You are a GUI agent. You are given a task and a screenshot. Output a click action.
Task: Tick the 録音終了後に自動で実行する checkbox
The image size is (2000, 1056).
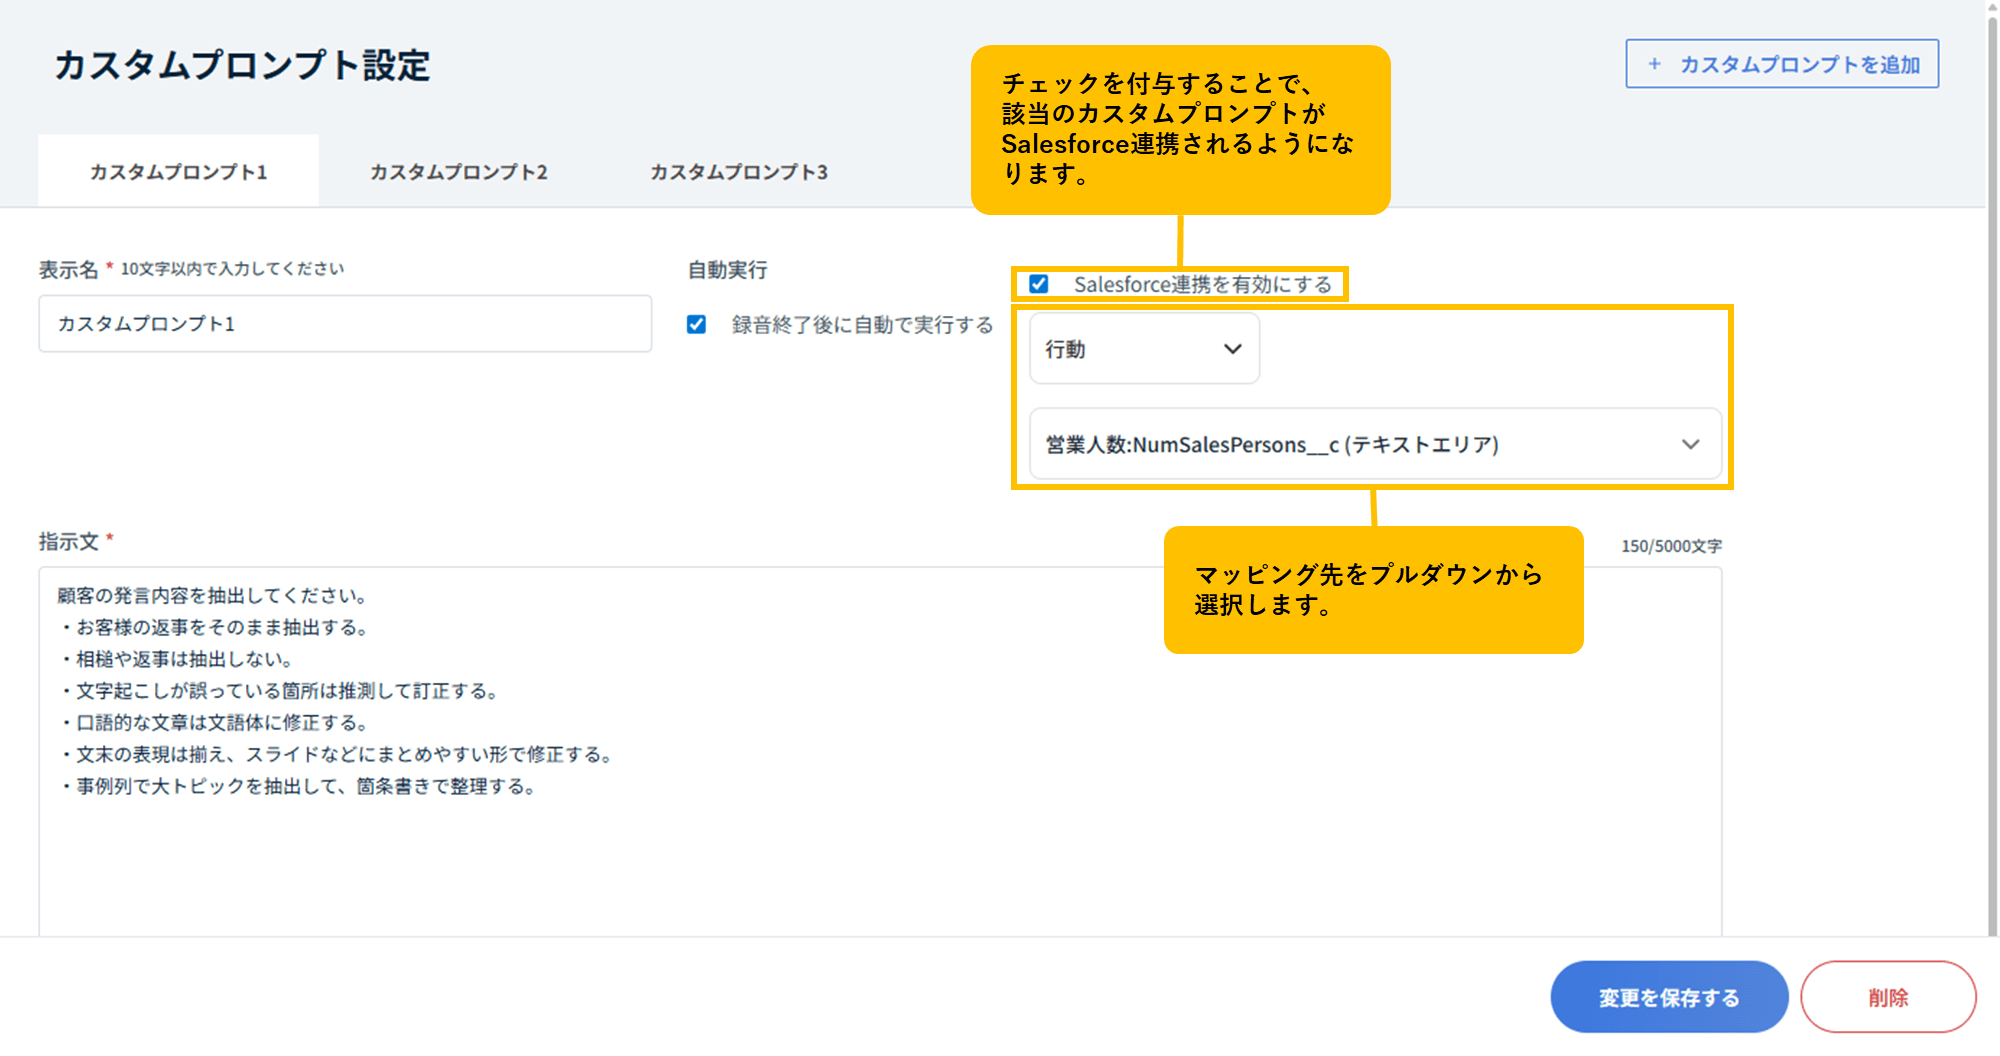pyautogui.click(x=697, y=325)
